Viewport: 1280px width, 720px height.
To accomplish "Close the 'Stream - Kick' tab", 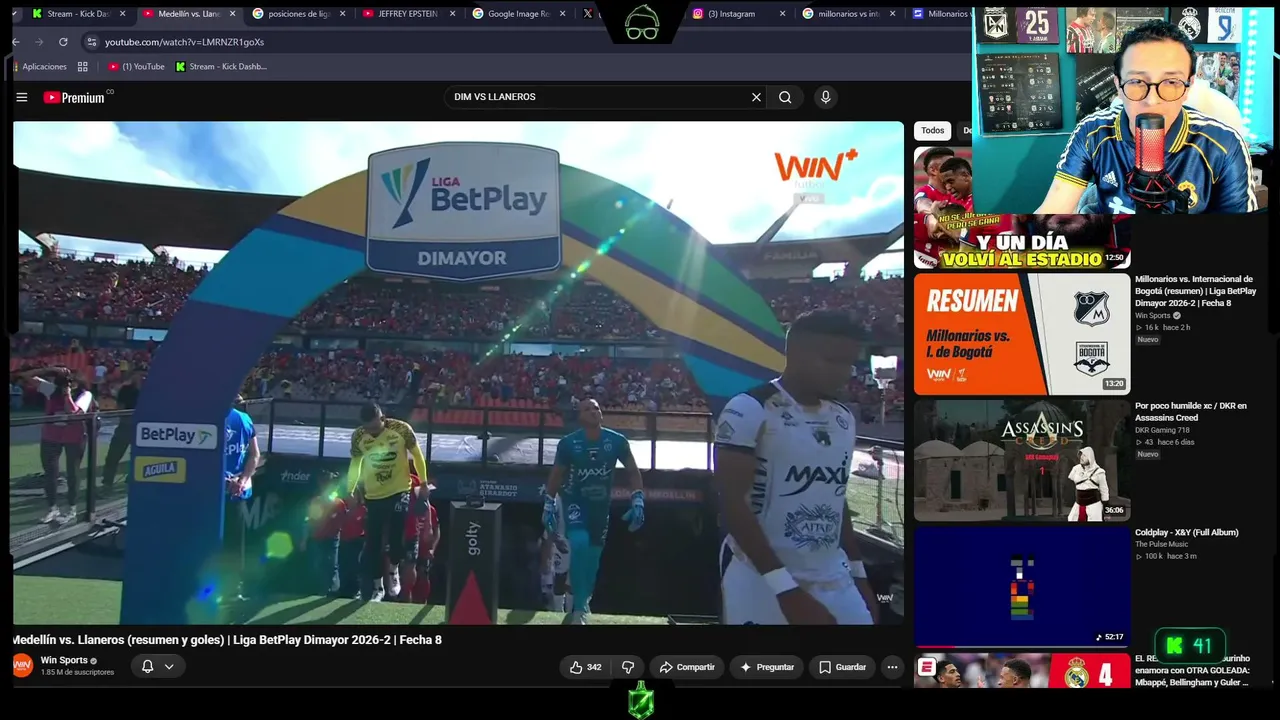I will pyautogui.click(x=122, y=14).
